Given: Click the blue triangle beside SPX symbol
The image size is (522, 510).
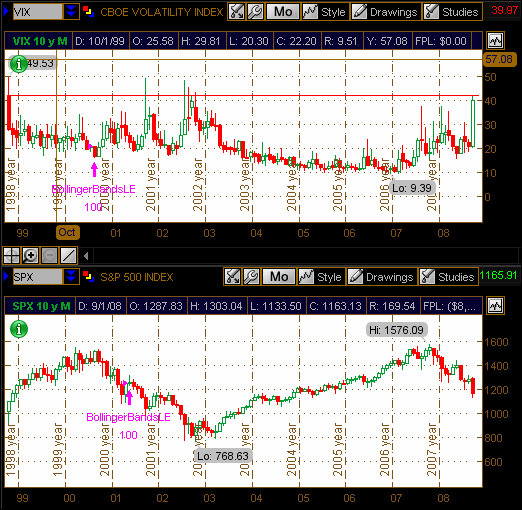Looking at the screenshot, I should 6,276.
